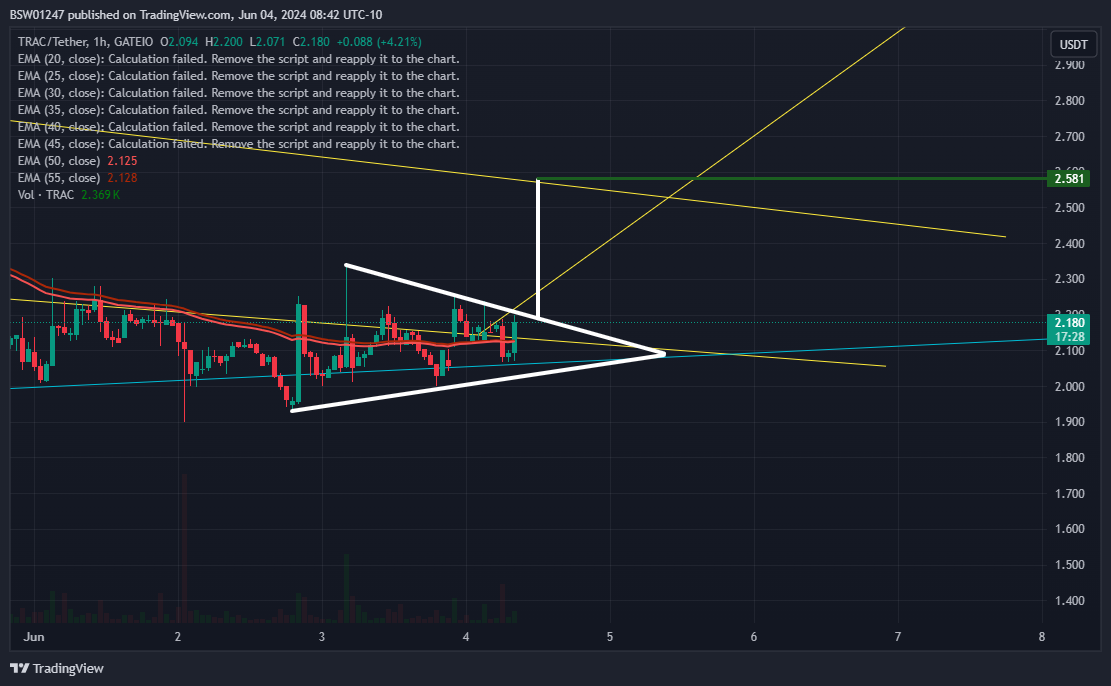Click the 2.300 price axis label
The image size is (1111, 686).
[x=1069, y=279]
